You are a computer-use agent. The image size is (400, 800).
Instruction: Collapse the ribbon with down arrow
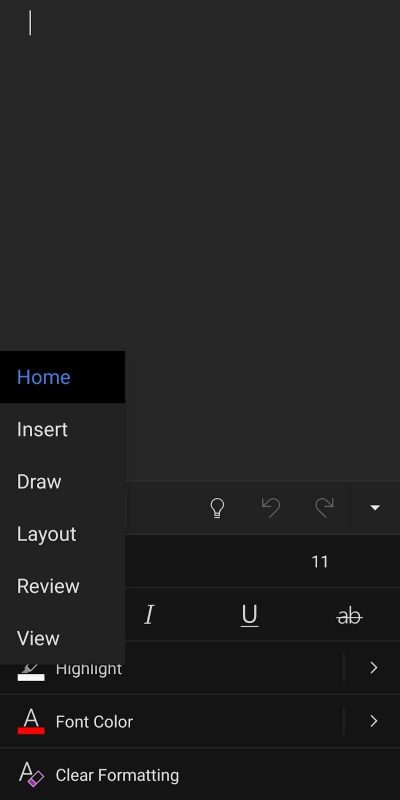click(375, 508)
